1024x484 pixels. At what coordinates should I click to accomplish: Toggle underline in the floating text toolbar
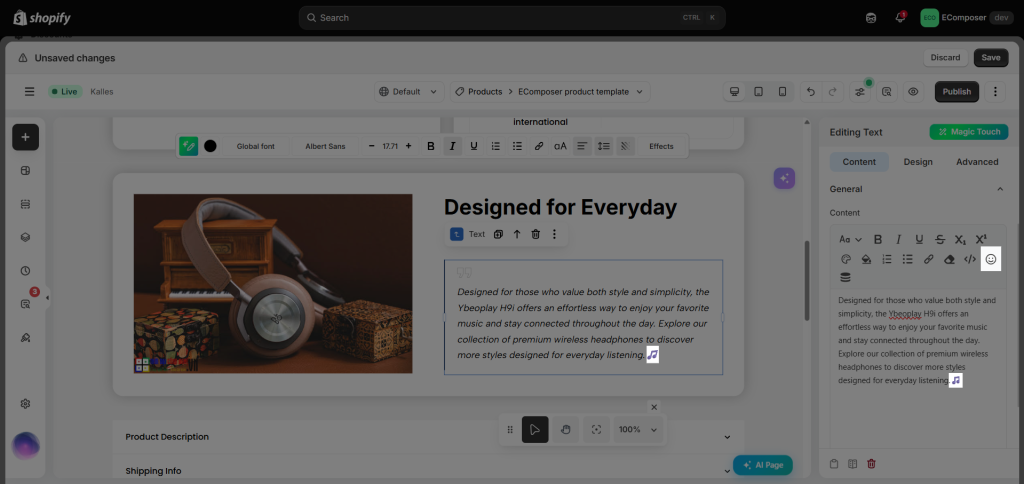pos(474,146)
